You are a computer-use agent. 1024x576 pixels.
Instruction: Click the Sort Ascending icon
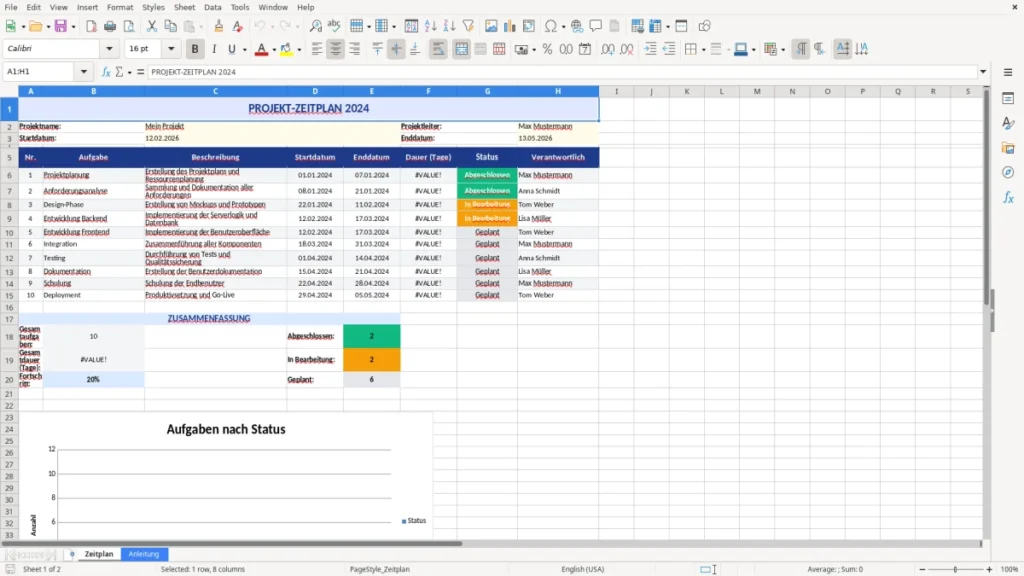pyautogui.click(x=430, y=26)
